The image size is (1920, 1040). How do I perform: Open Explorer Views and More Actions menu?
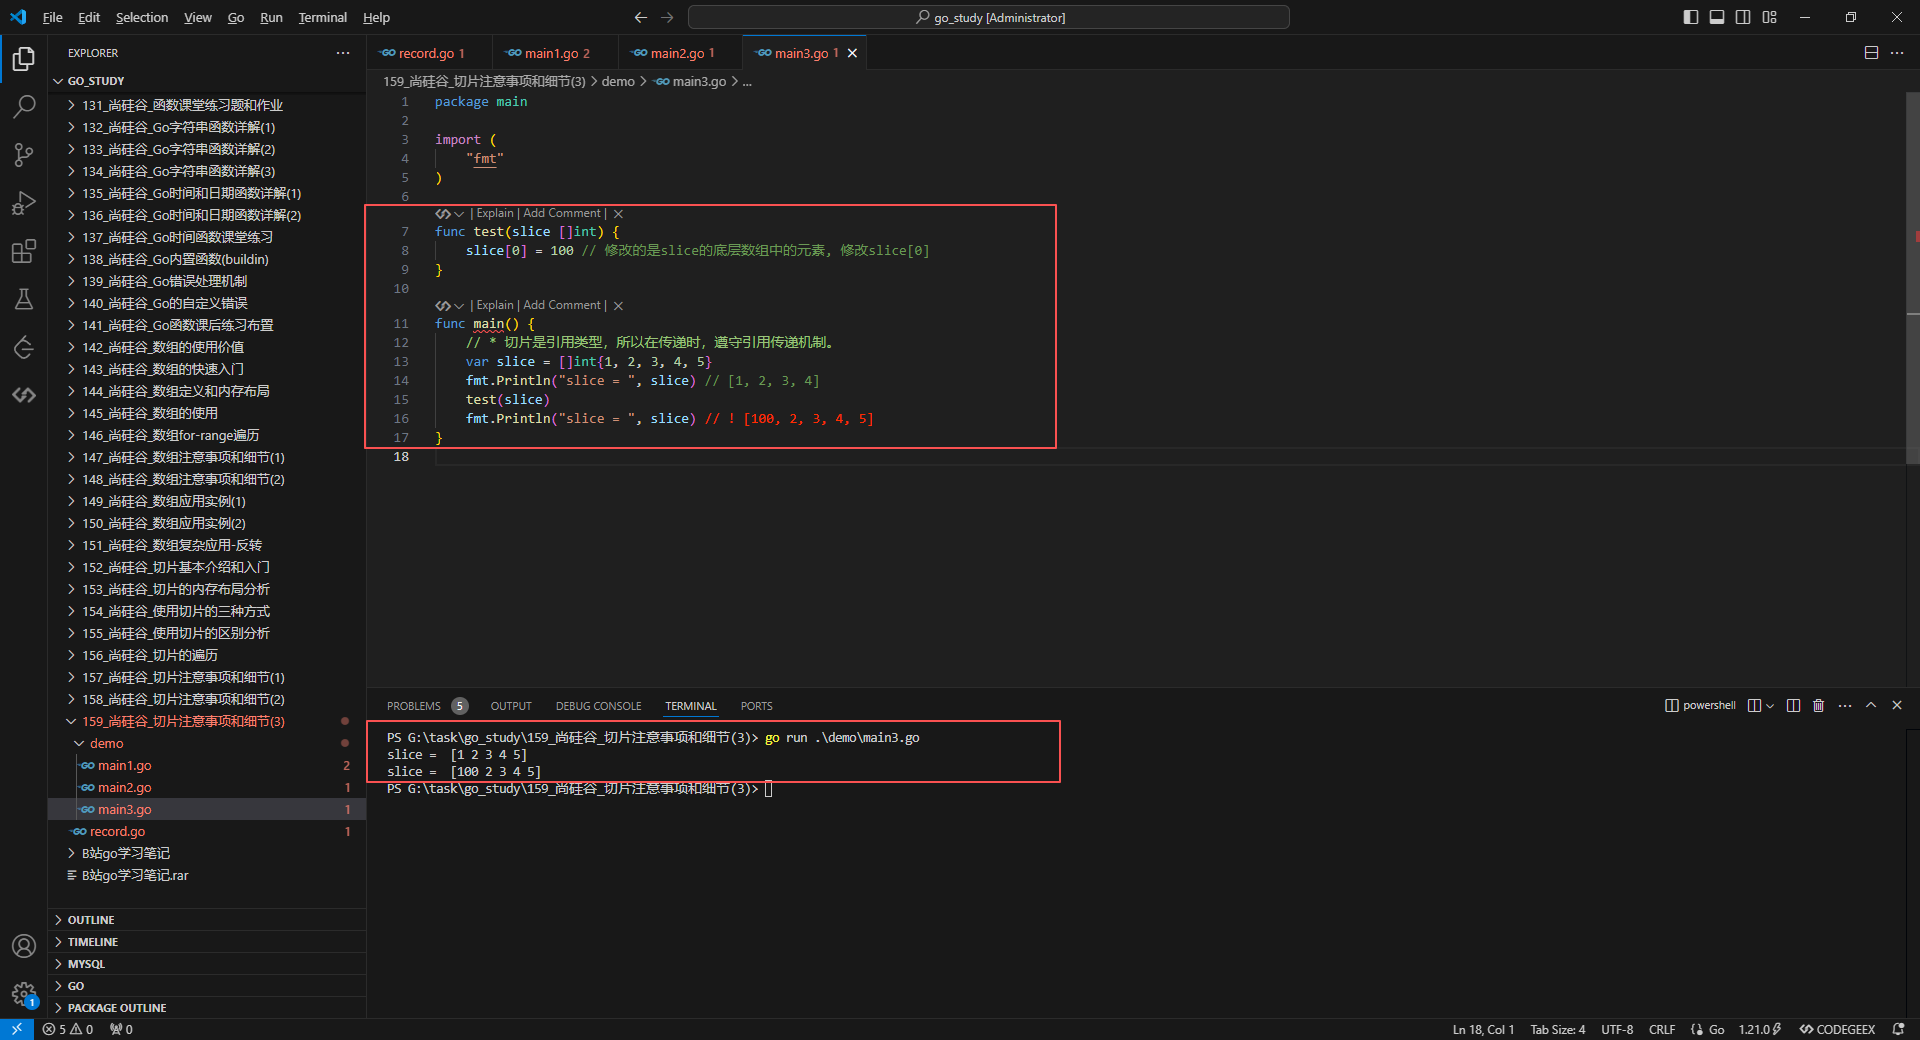[343, 53]
